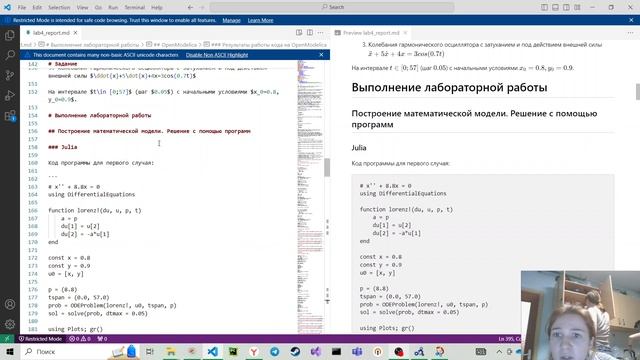Click the '### Julia' line in editor
640x360 pixels.
tap(63, 147)
